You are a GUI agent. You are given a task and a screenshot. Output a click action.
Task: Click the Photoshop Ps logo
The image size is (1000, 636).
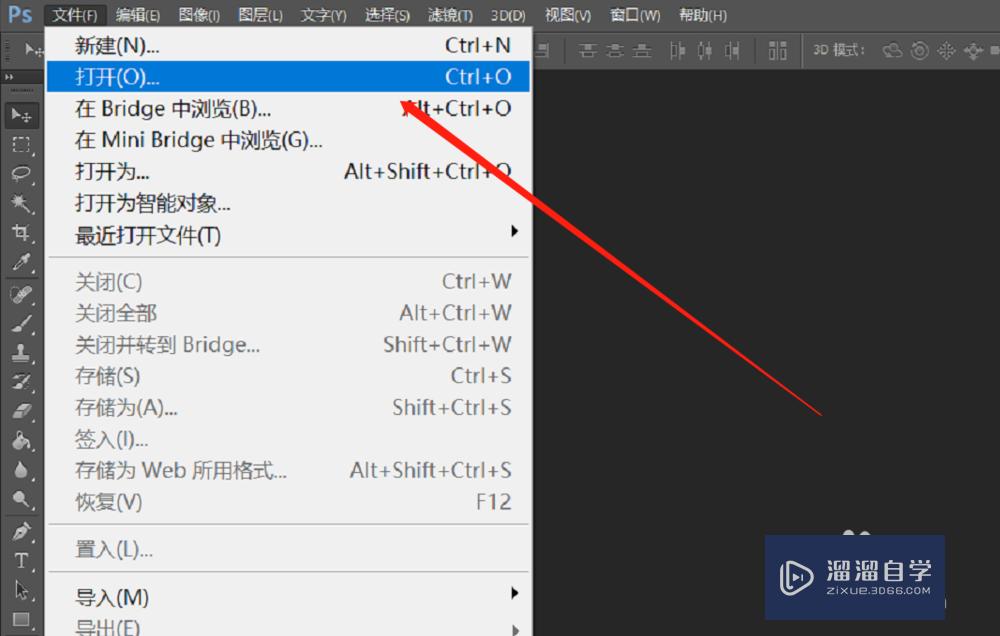pyautogui.click(x=20, y=14)
